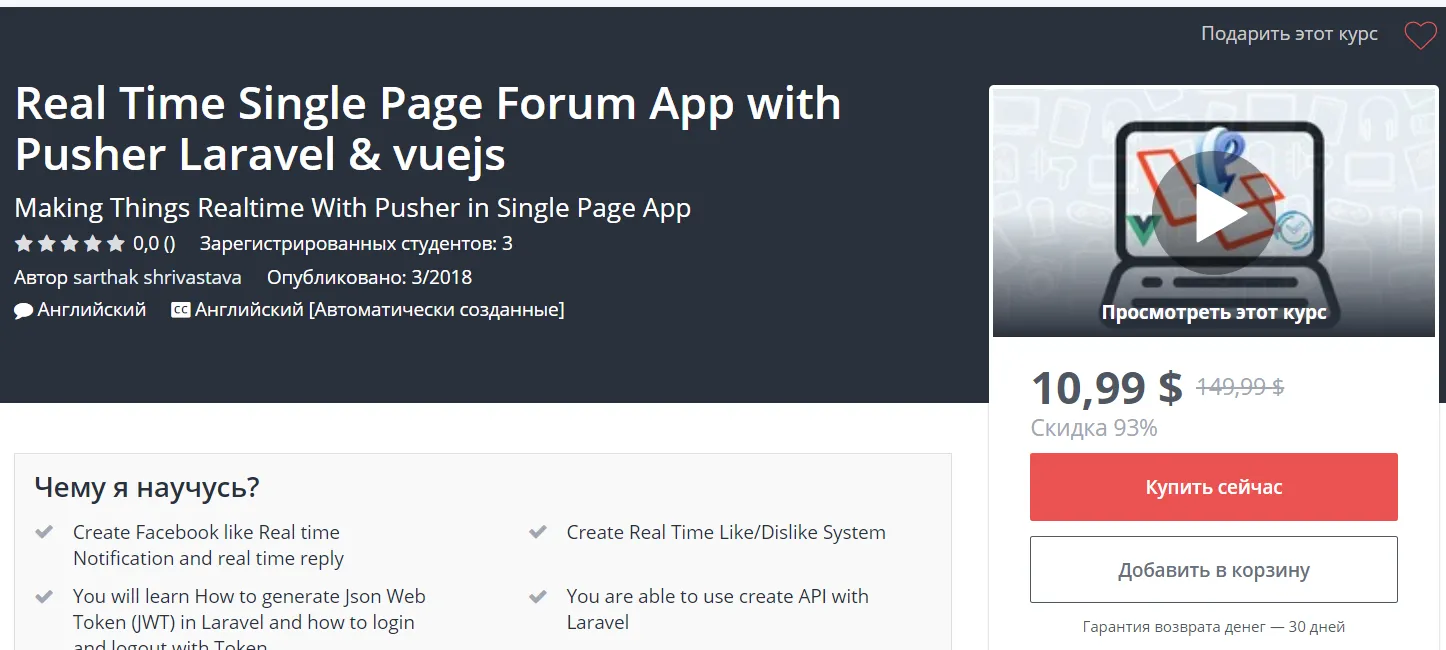Click the speech bubble language icon

pyautogui.click(x=24, y=311)
